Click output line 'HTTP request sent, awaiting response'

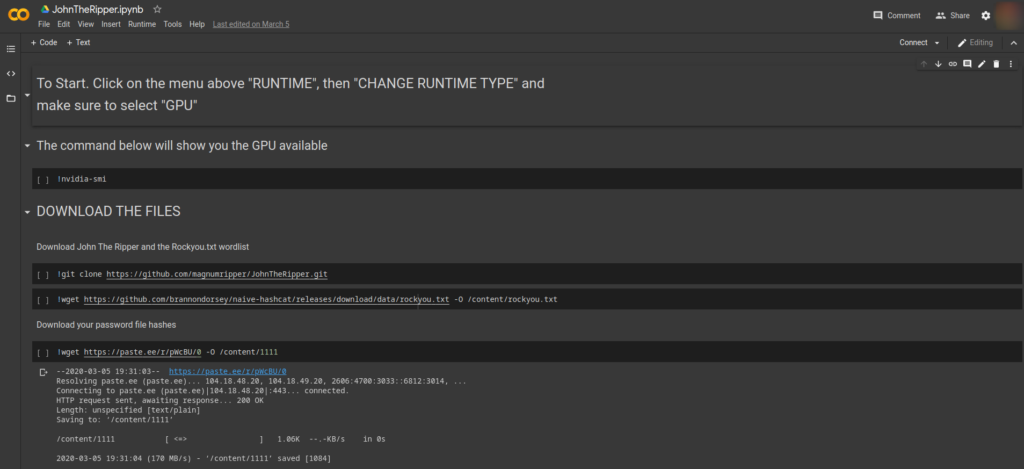pyautogui.click(x=160, y=400)
